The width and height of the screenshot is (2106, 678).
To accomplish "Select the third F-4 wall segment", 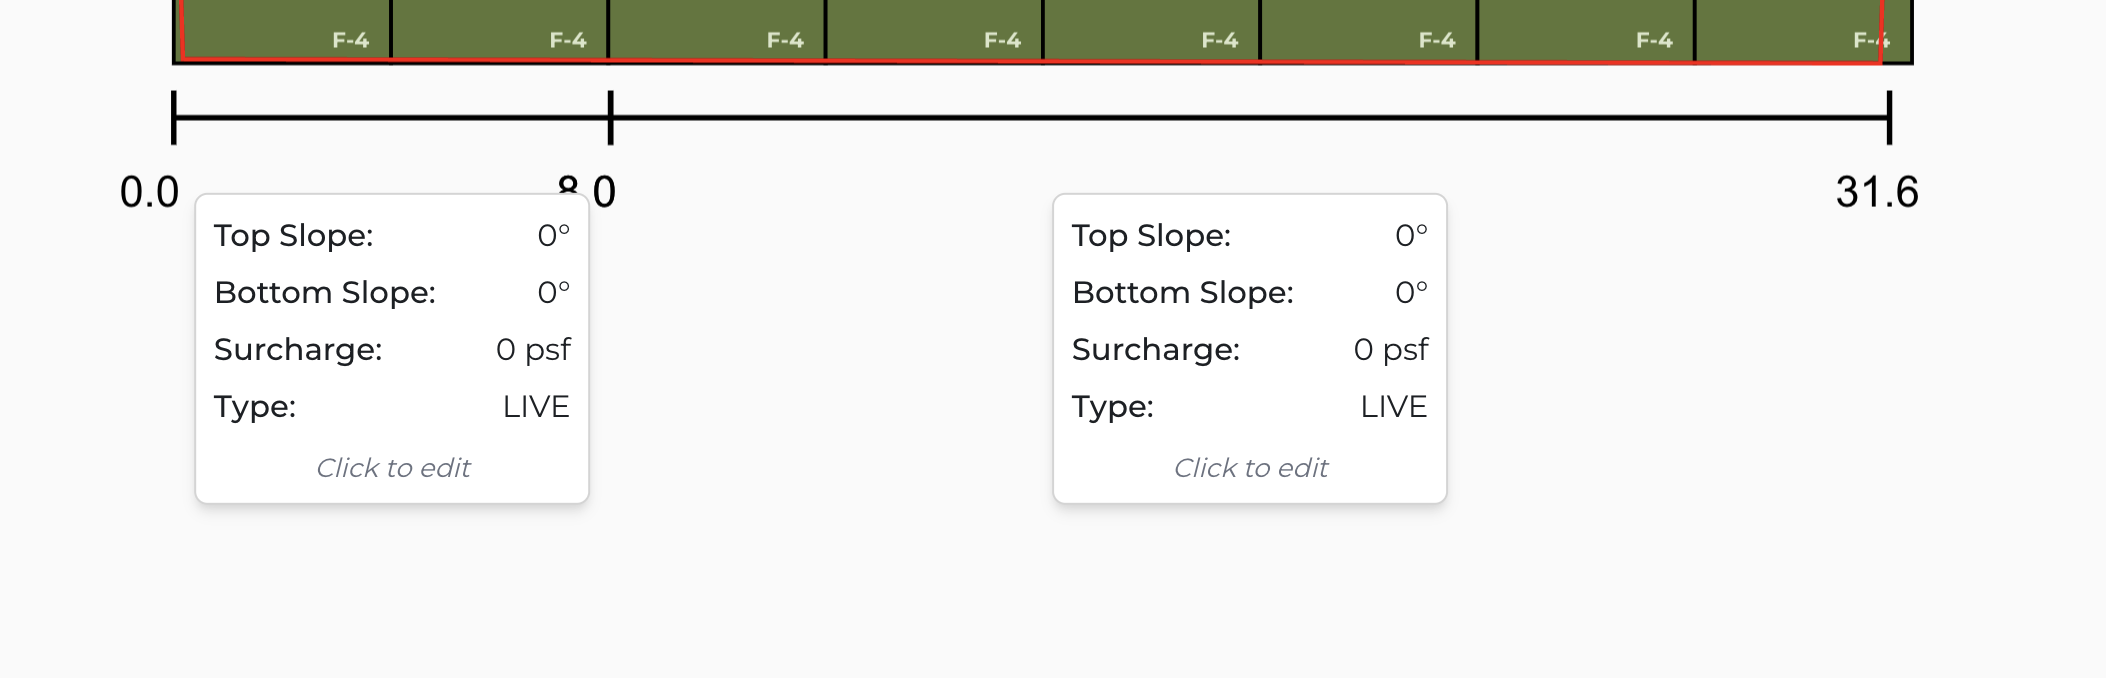I will tap(715, 30).
